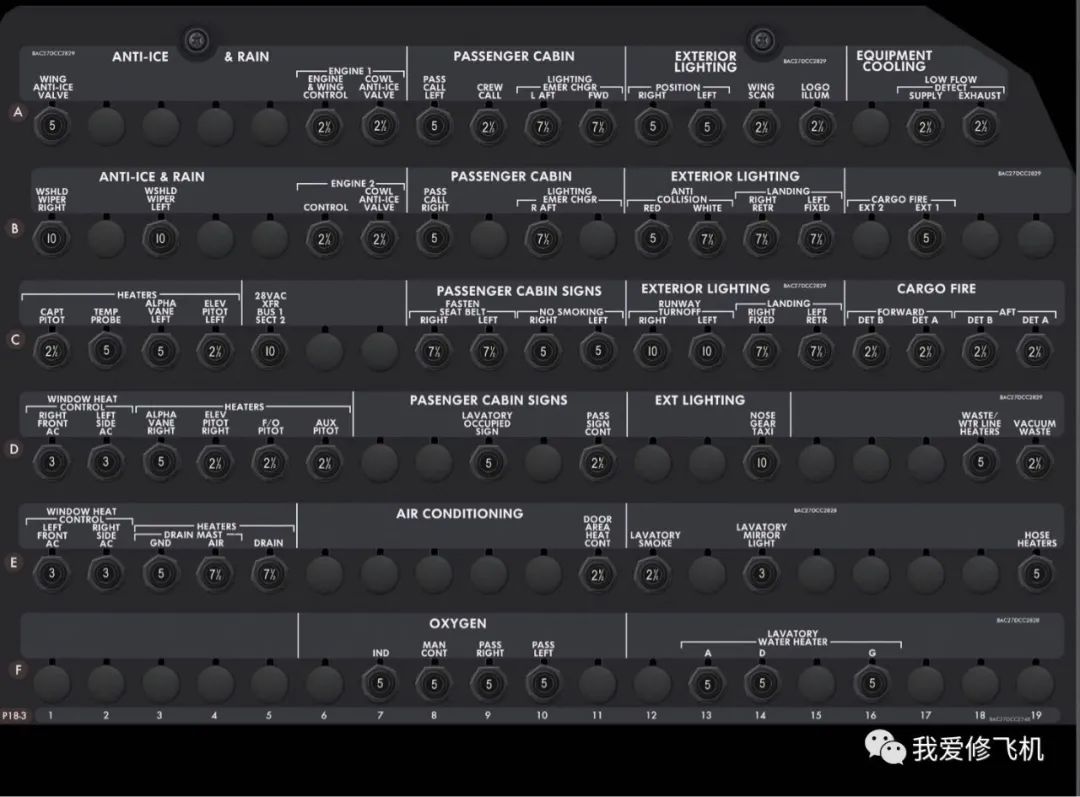1080x797 pixels.
Task: Toggle Landing Right Fixed breaker in row C
Action: coord(761,351)
